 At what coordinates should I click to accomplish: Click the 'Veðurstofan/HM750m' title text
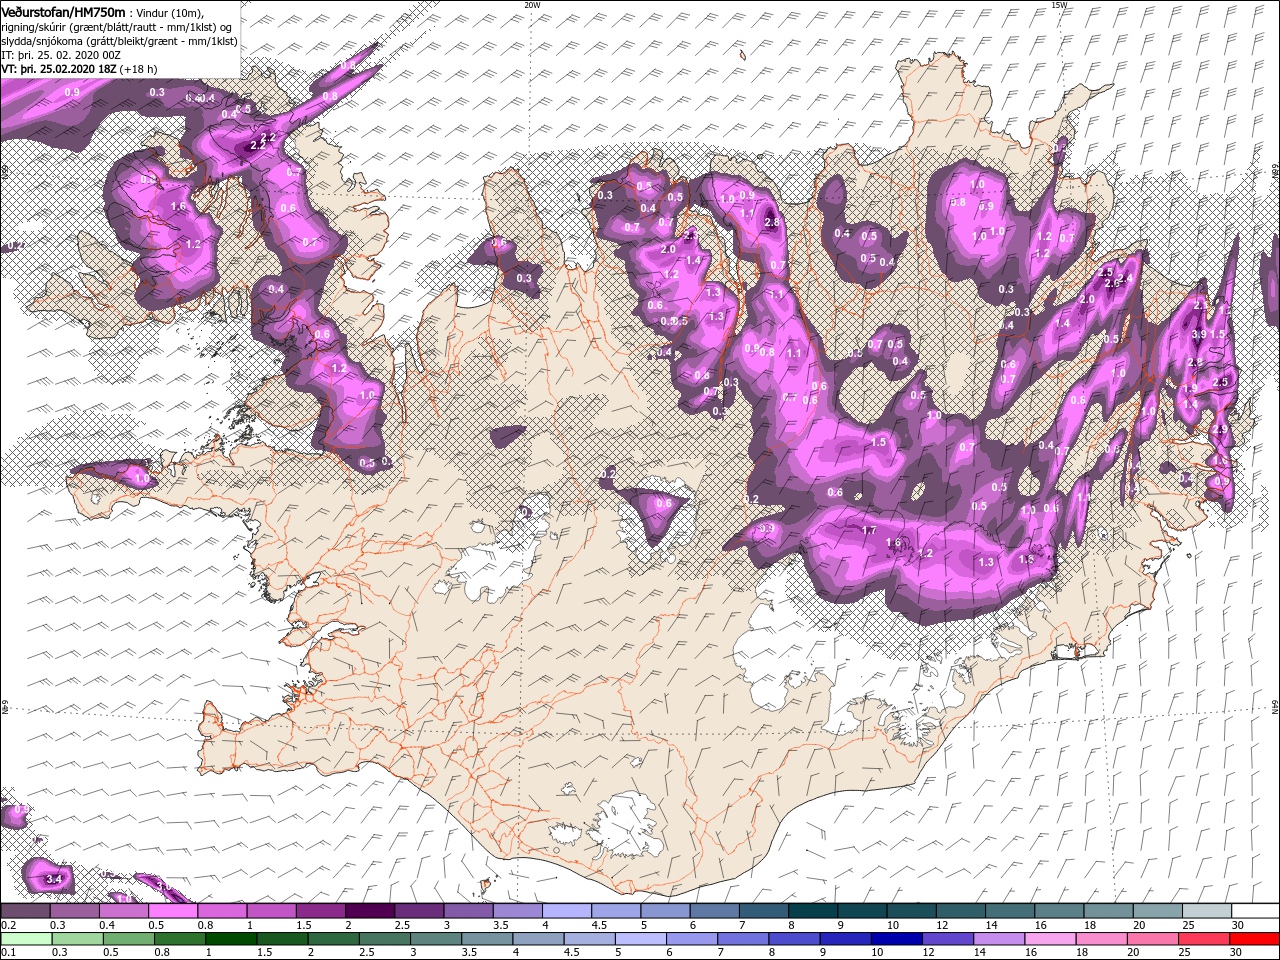click(64, 11)
